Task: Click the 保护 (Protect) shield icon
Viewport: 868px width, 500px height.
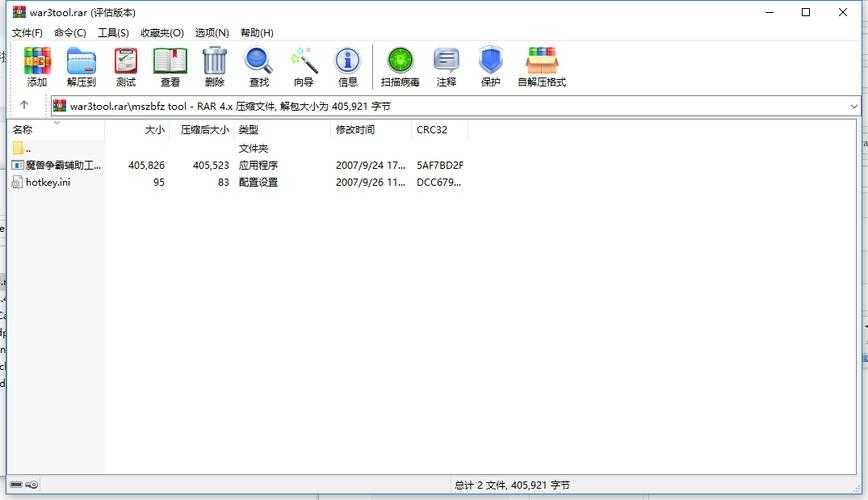Action: point(490,61)
